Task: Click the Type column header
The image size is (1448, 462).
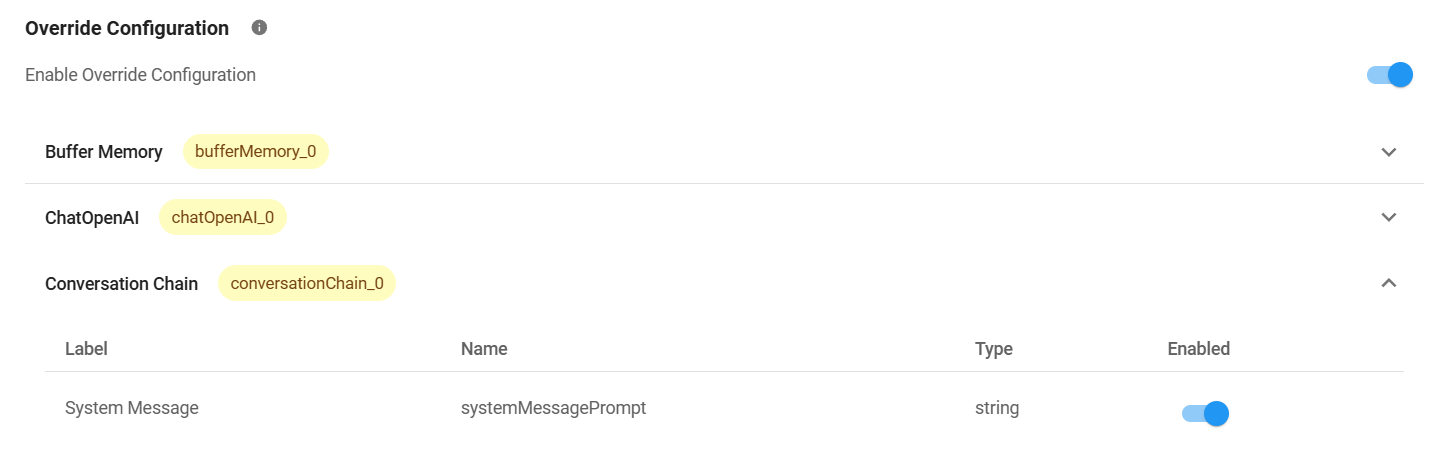Action: pos(994,349)
